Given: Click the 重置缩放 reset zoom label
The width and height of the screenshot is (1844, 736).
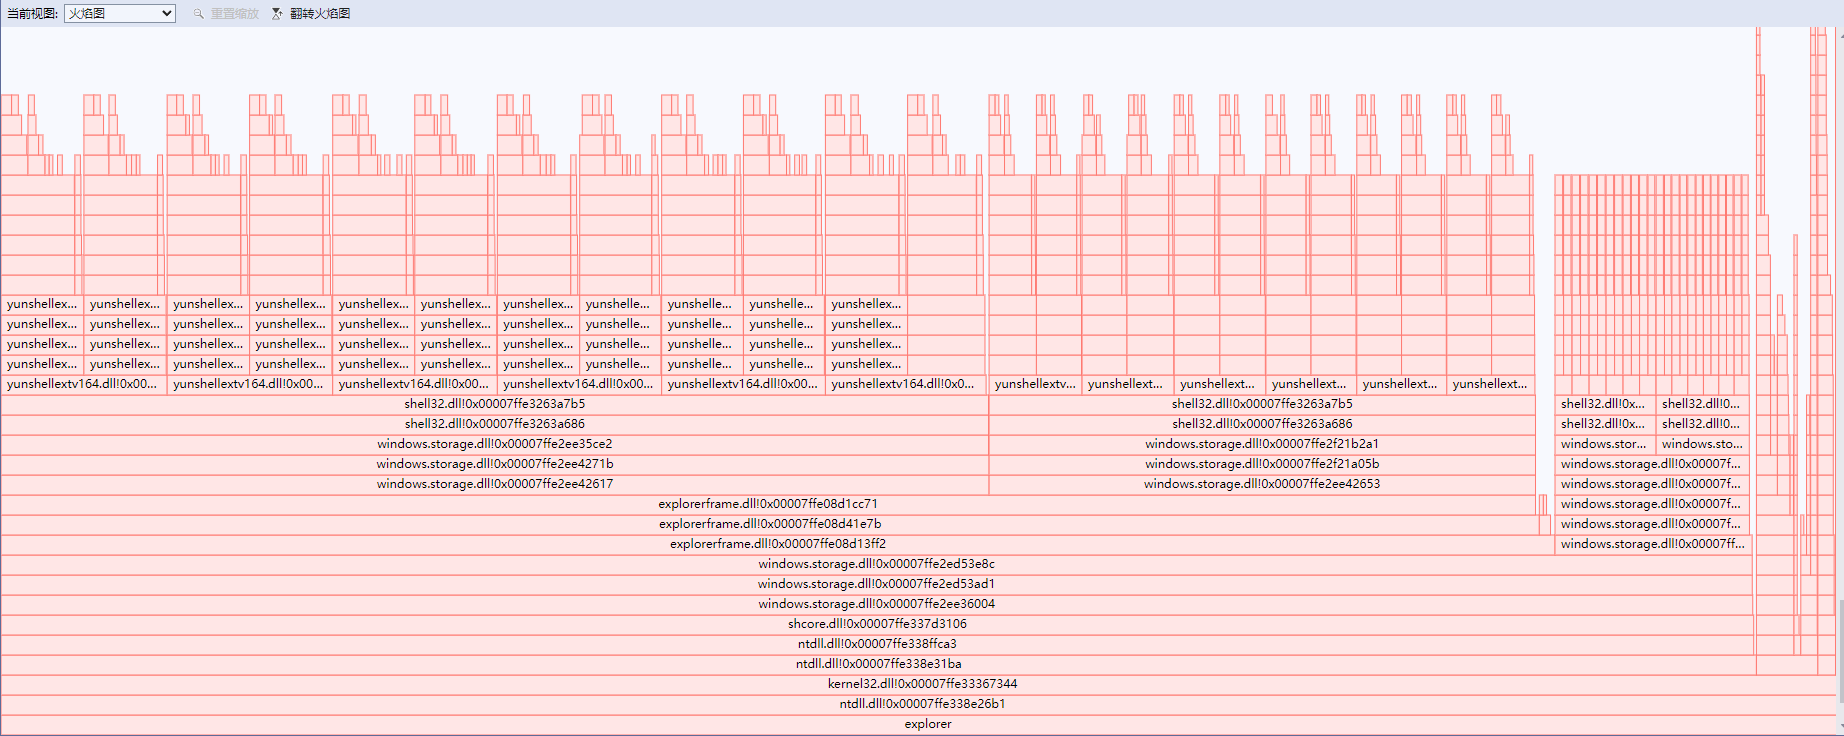Looking at the screenshot, I should coord(234,13).
